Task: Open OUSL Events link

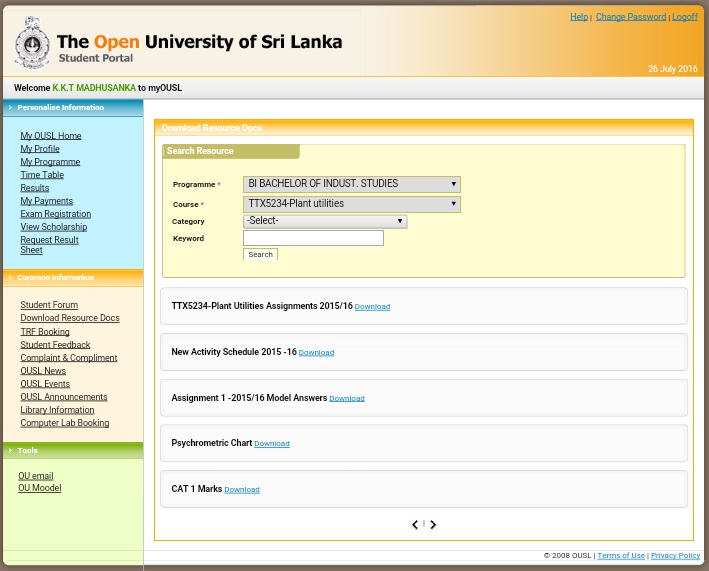Action: click(x=45, y=384)
